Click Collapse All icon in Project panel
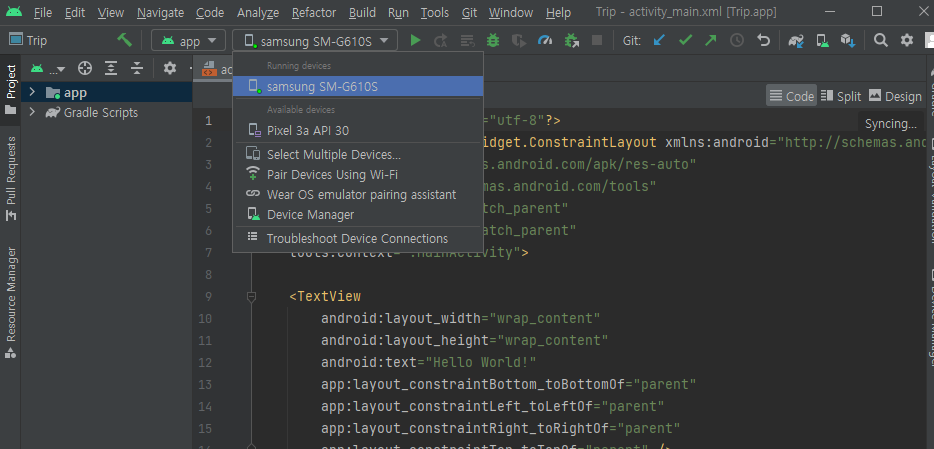The image size is (934, 449). coord(137,68)
